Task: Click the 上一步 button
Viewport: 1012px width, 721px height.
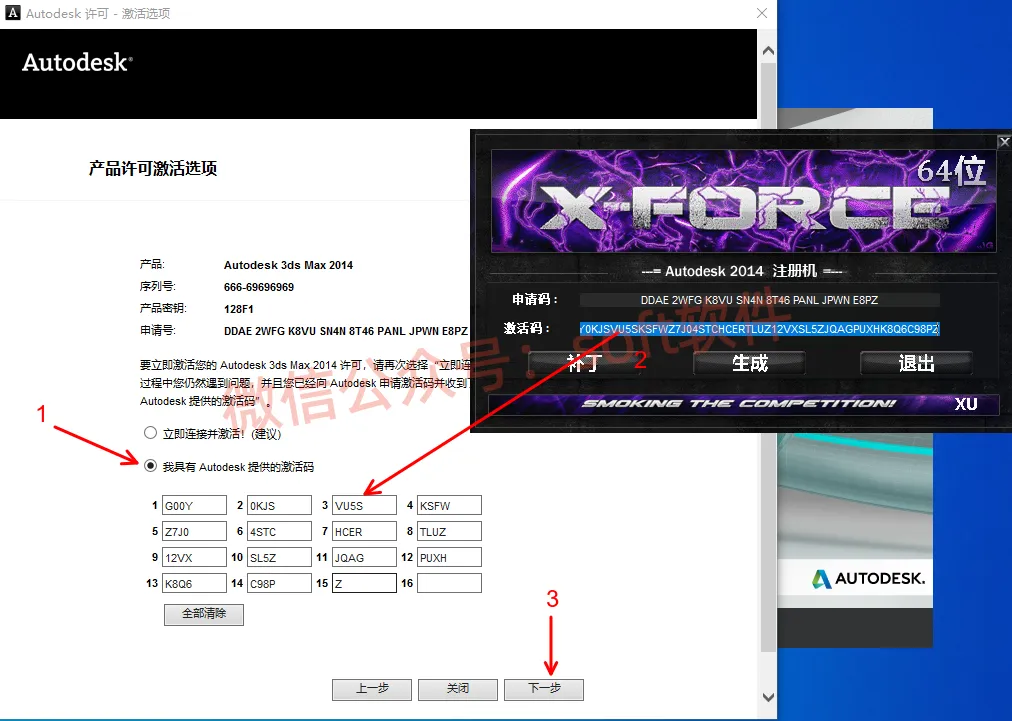Action: pos(372,689)
